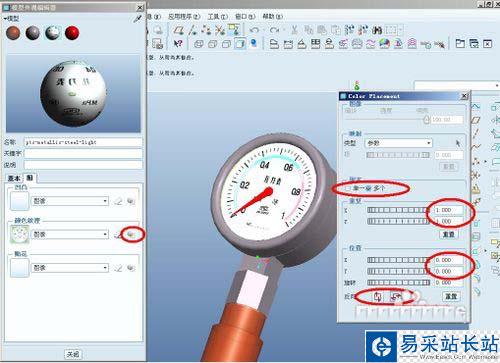500x363 pixels.
Task: Click the flip horizontal icon in Color Placement
Action: click(396, 296)
